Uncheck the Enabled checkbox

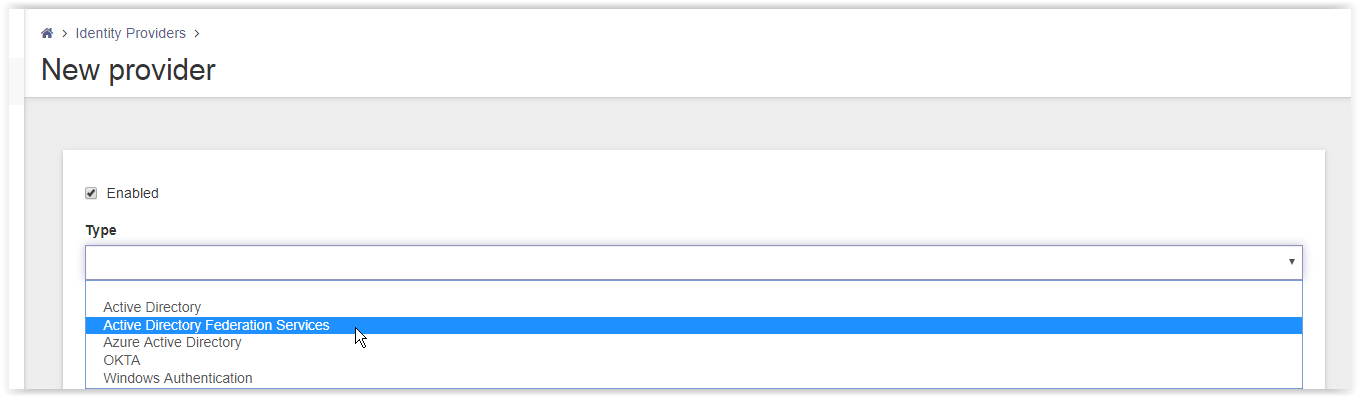pos(91,193)
